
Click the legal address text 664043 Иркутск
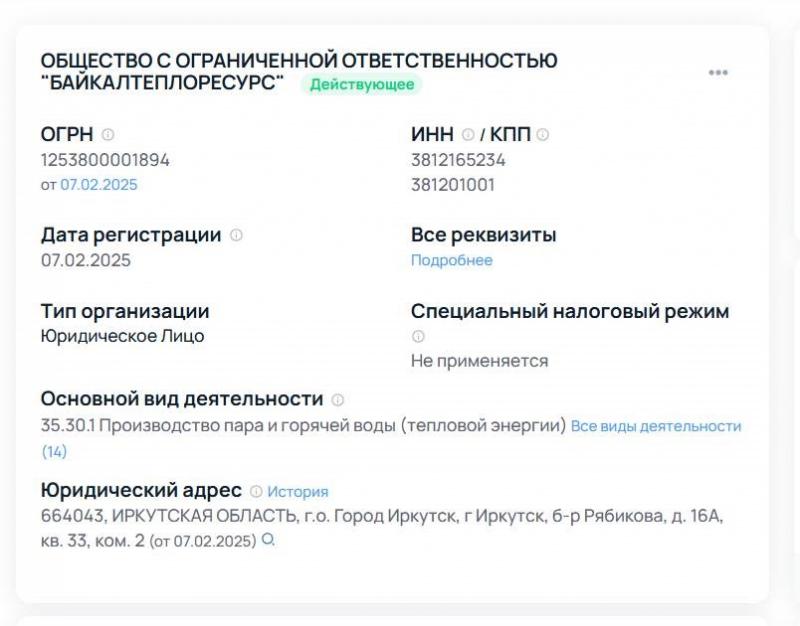(x=382, y=528)
